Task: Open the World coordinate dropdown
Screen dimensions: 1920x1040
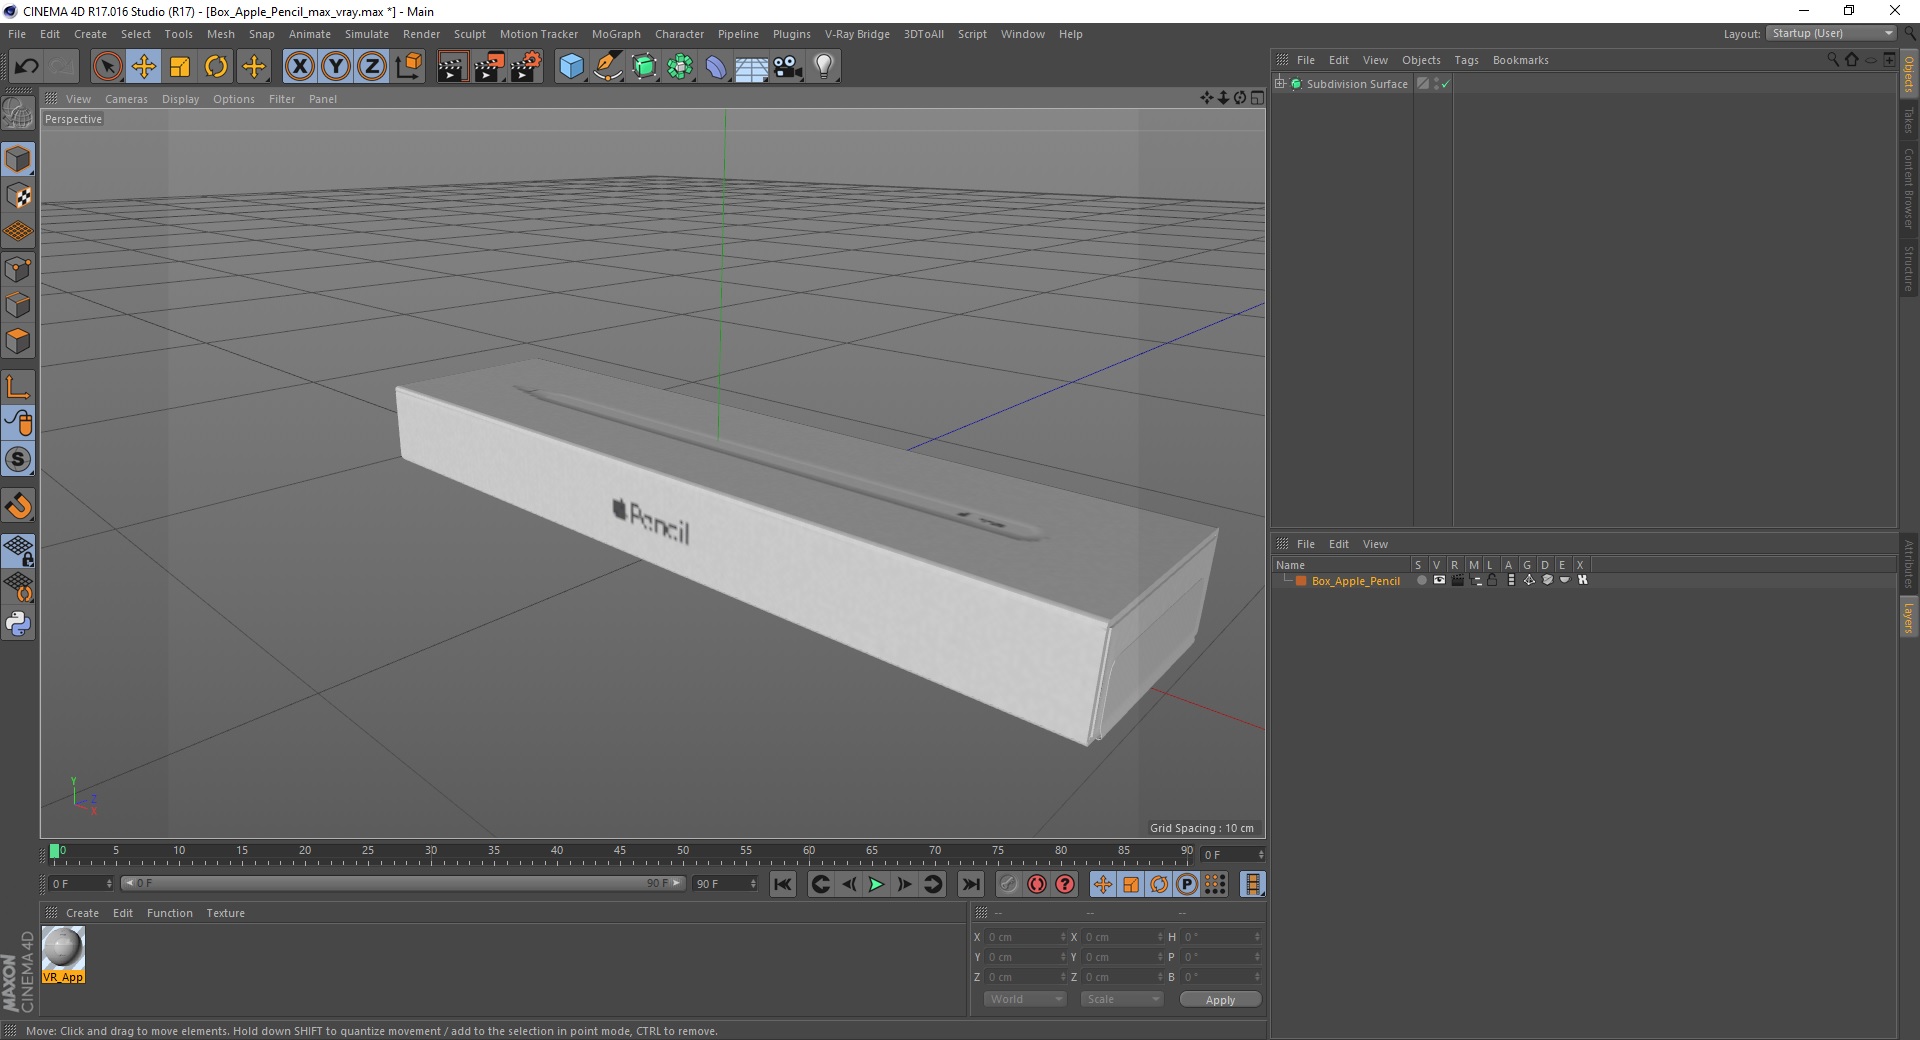Action: (1025, 999)
